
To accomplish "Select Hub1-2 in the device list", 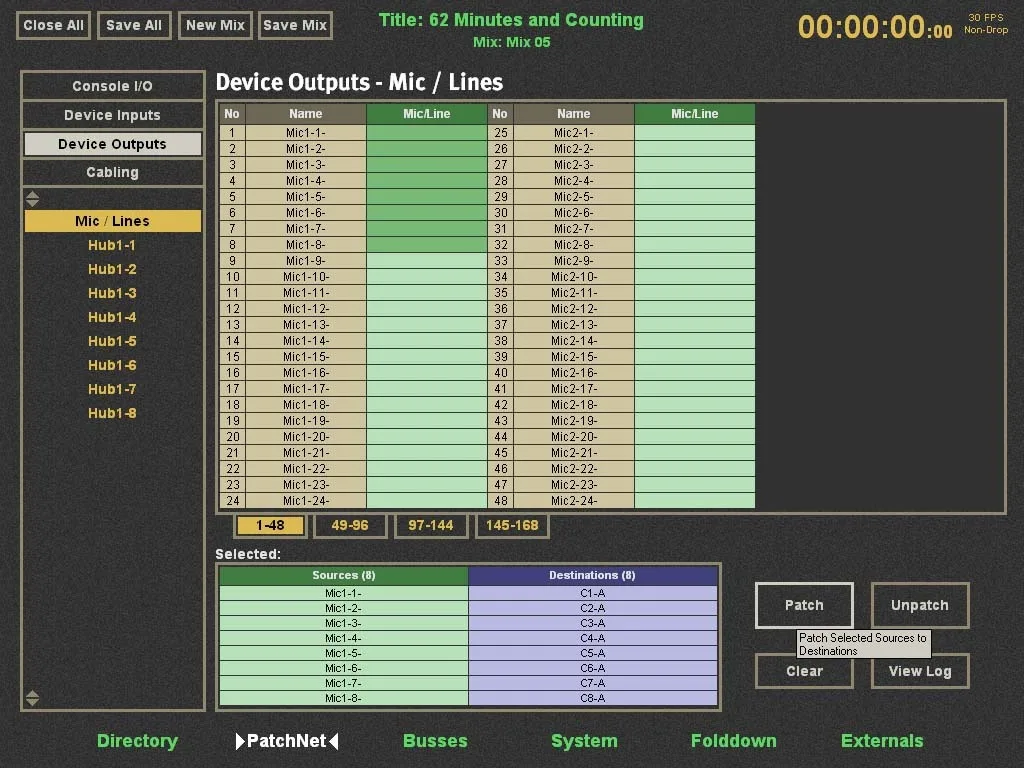I will click(112, 269).
